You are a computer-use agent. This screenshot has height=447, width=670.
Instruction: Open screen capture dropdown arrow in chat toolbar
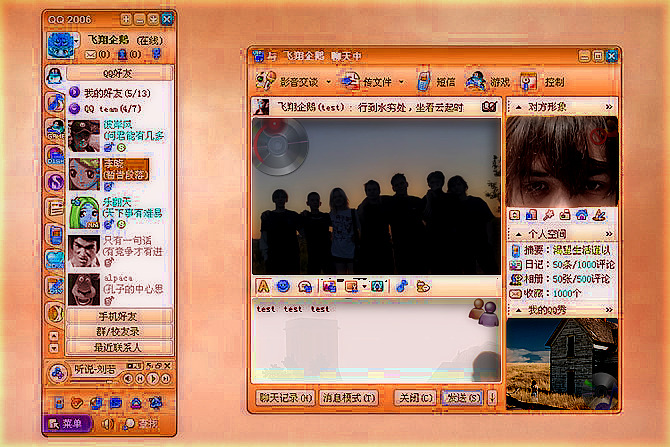click(x=364, y=286)
